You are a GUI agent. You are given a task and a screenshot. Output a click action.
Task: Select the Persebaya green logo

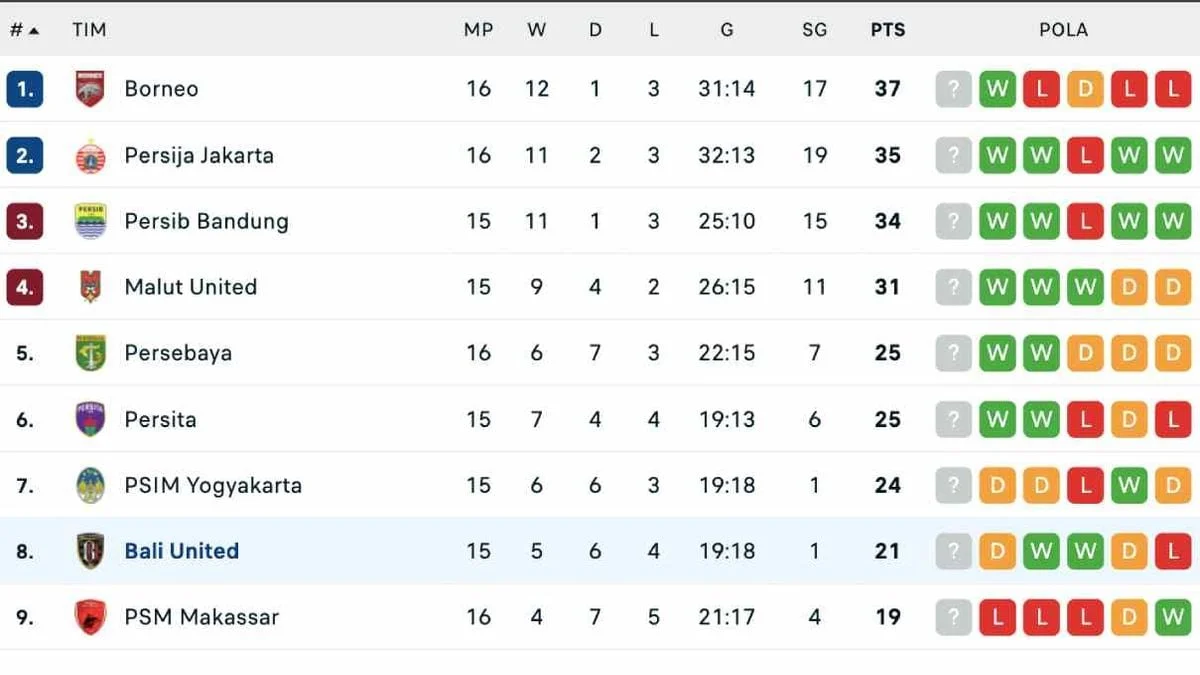coord(91,353)
